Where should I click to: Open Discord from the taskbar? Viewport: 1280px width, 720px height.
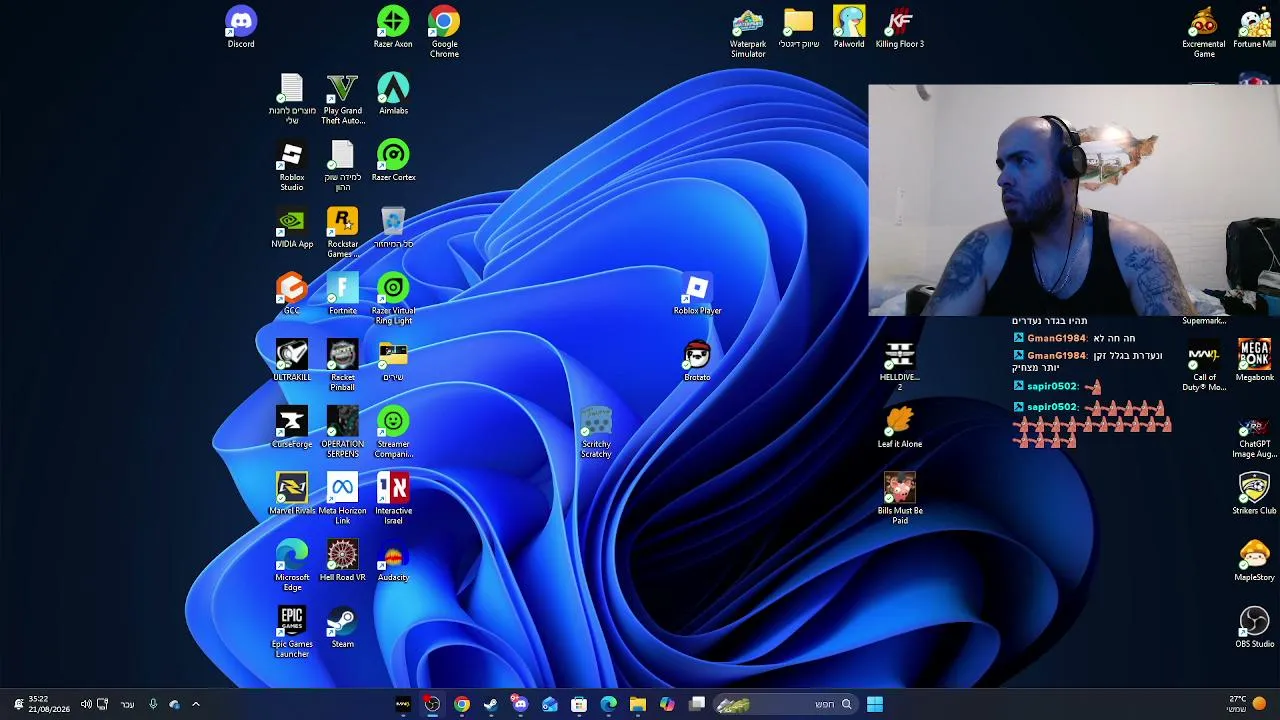pos(520,704)
